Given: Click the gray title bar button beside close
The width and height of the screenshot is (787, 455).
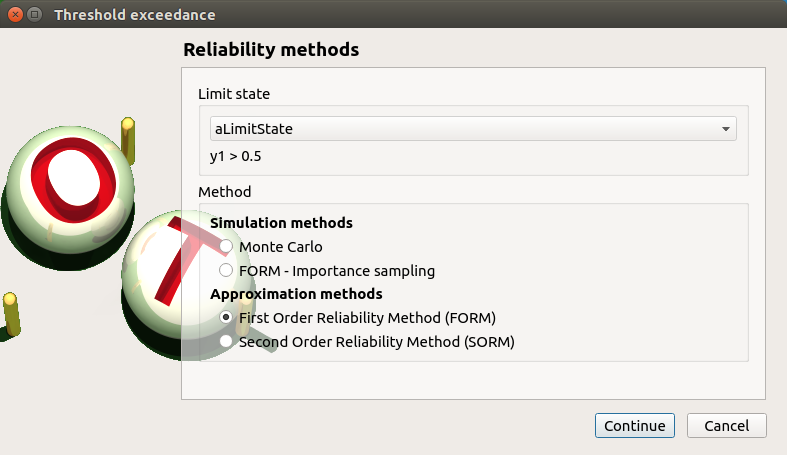Looking at the screenshot, I should (34, 15).
